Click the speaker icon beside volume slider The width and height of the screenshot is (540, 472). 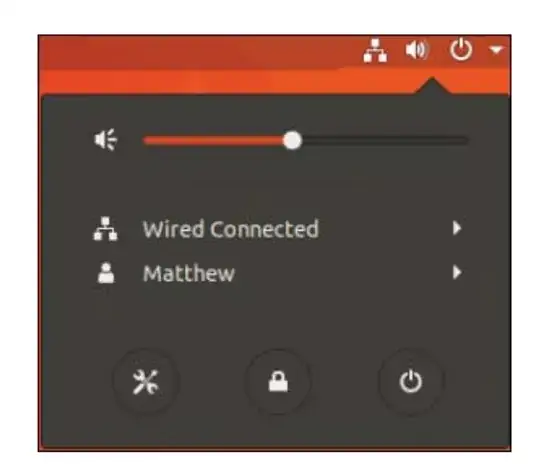[x=106, y=140]
